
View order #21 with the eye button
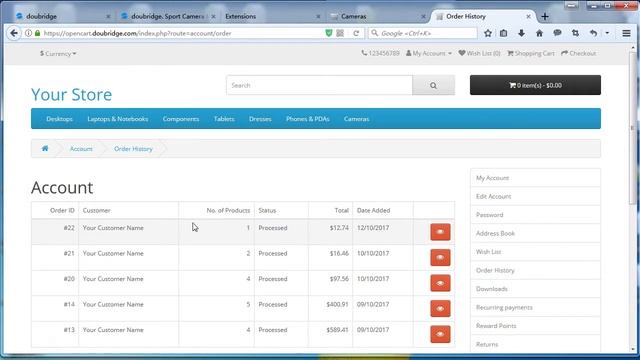point(440,258)
